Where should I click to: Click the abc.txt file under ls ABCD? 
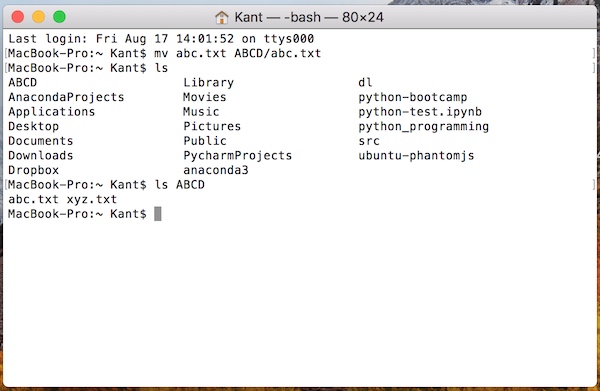click(x=33, y=199)
